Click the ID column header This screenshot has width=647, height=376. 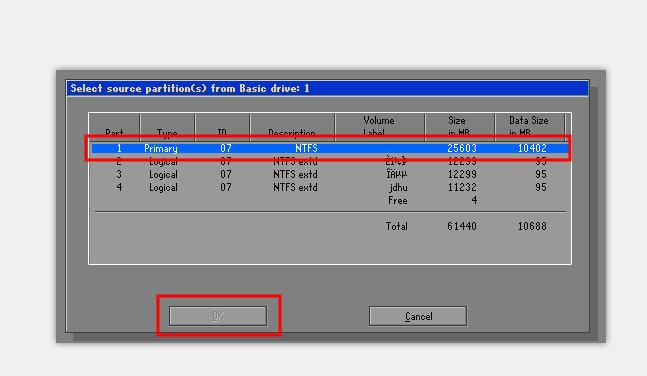(222, 127)
